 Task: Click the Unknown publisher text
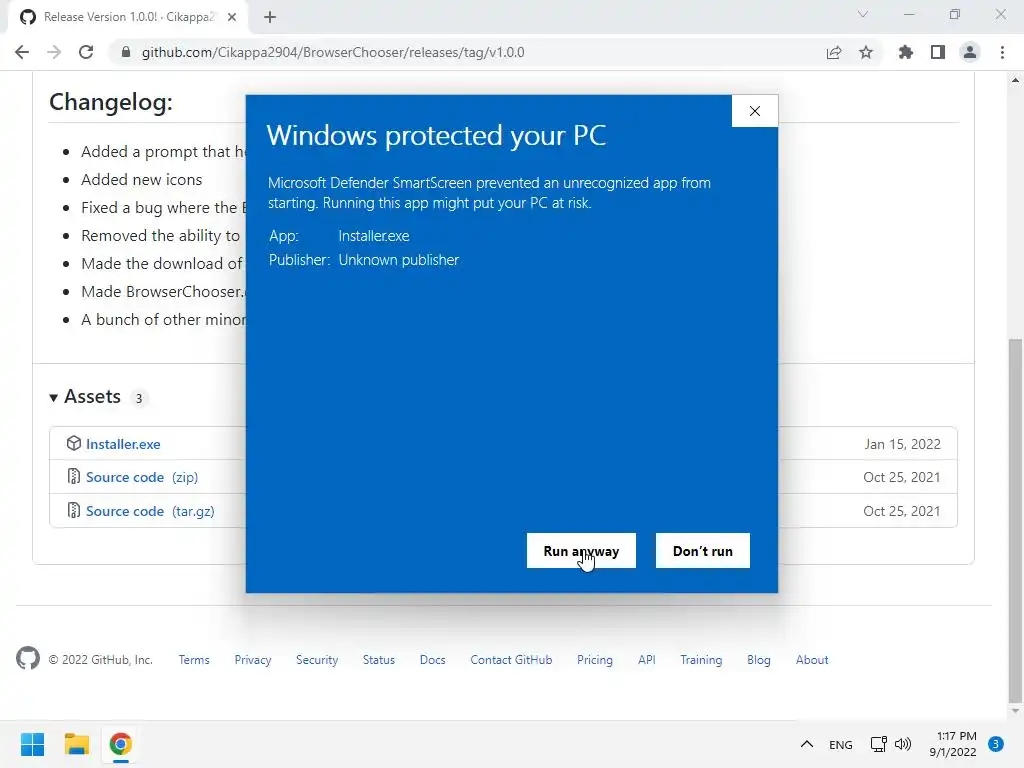398,260
